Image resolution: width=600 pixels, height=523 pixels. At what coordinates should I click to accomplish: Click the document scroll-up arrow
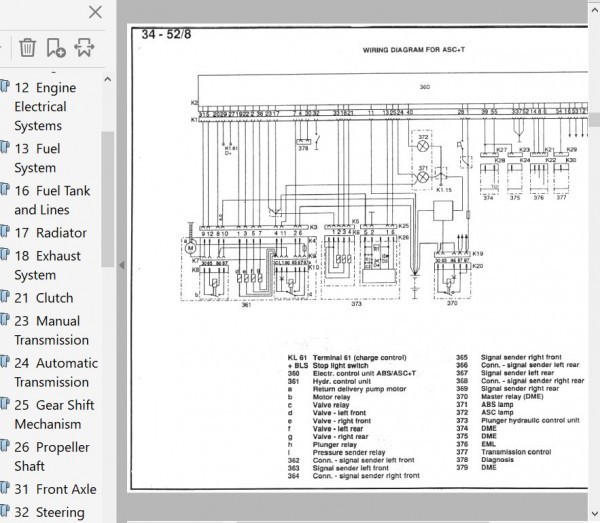point(594,11)
